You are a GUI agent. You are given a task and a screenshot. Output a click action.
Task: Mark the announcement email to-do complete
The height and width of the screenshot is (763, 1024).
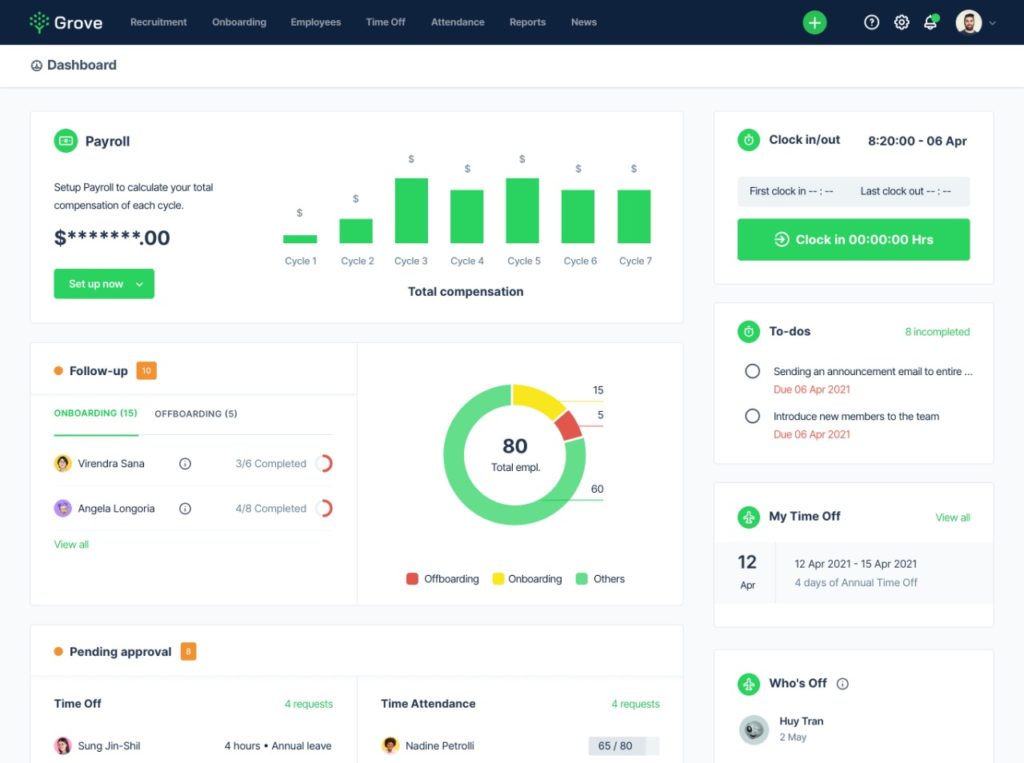click(752, 371)
